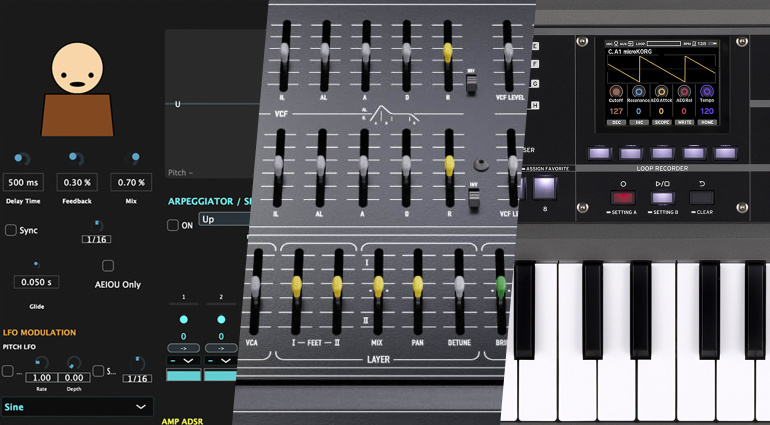Check the AEIOU Only checkbox
The height and width of the screenshot is (425, 770).
(108, 266)
